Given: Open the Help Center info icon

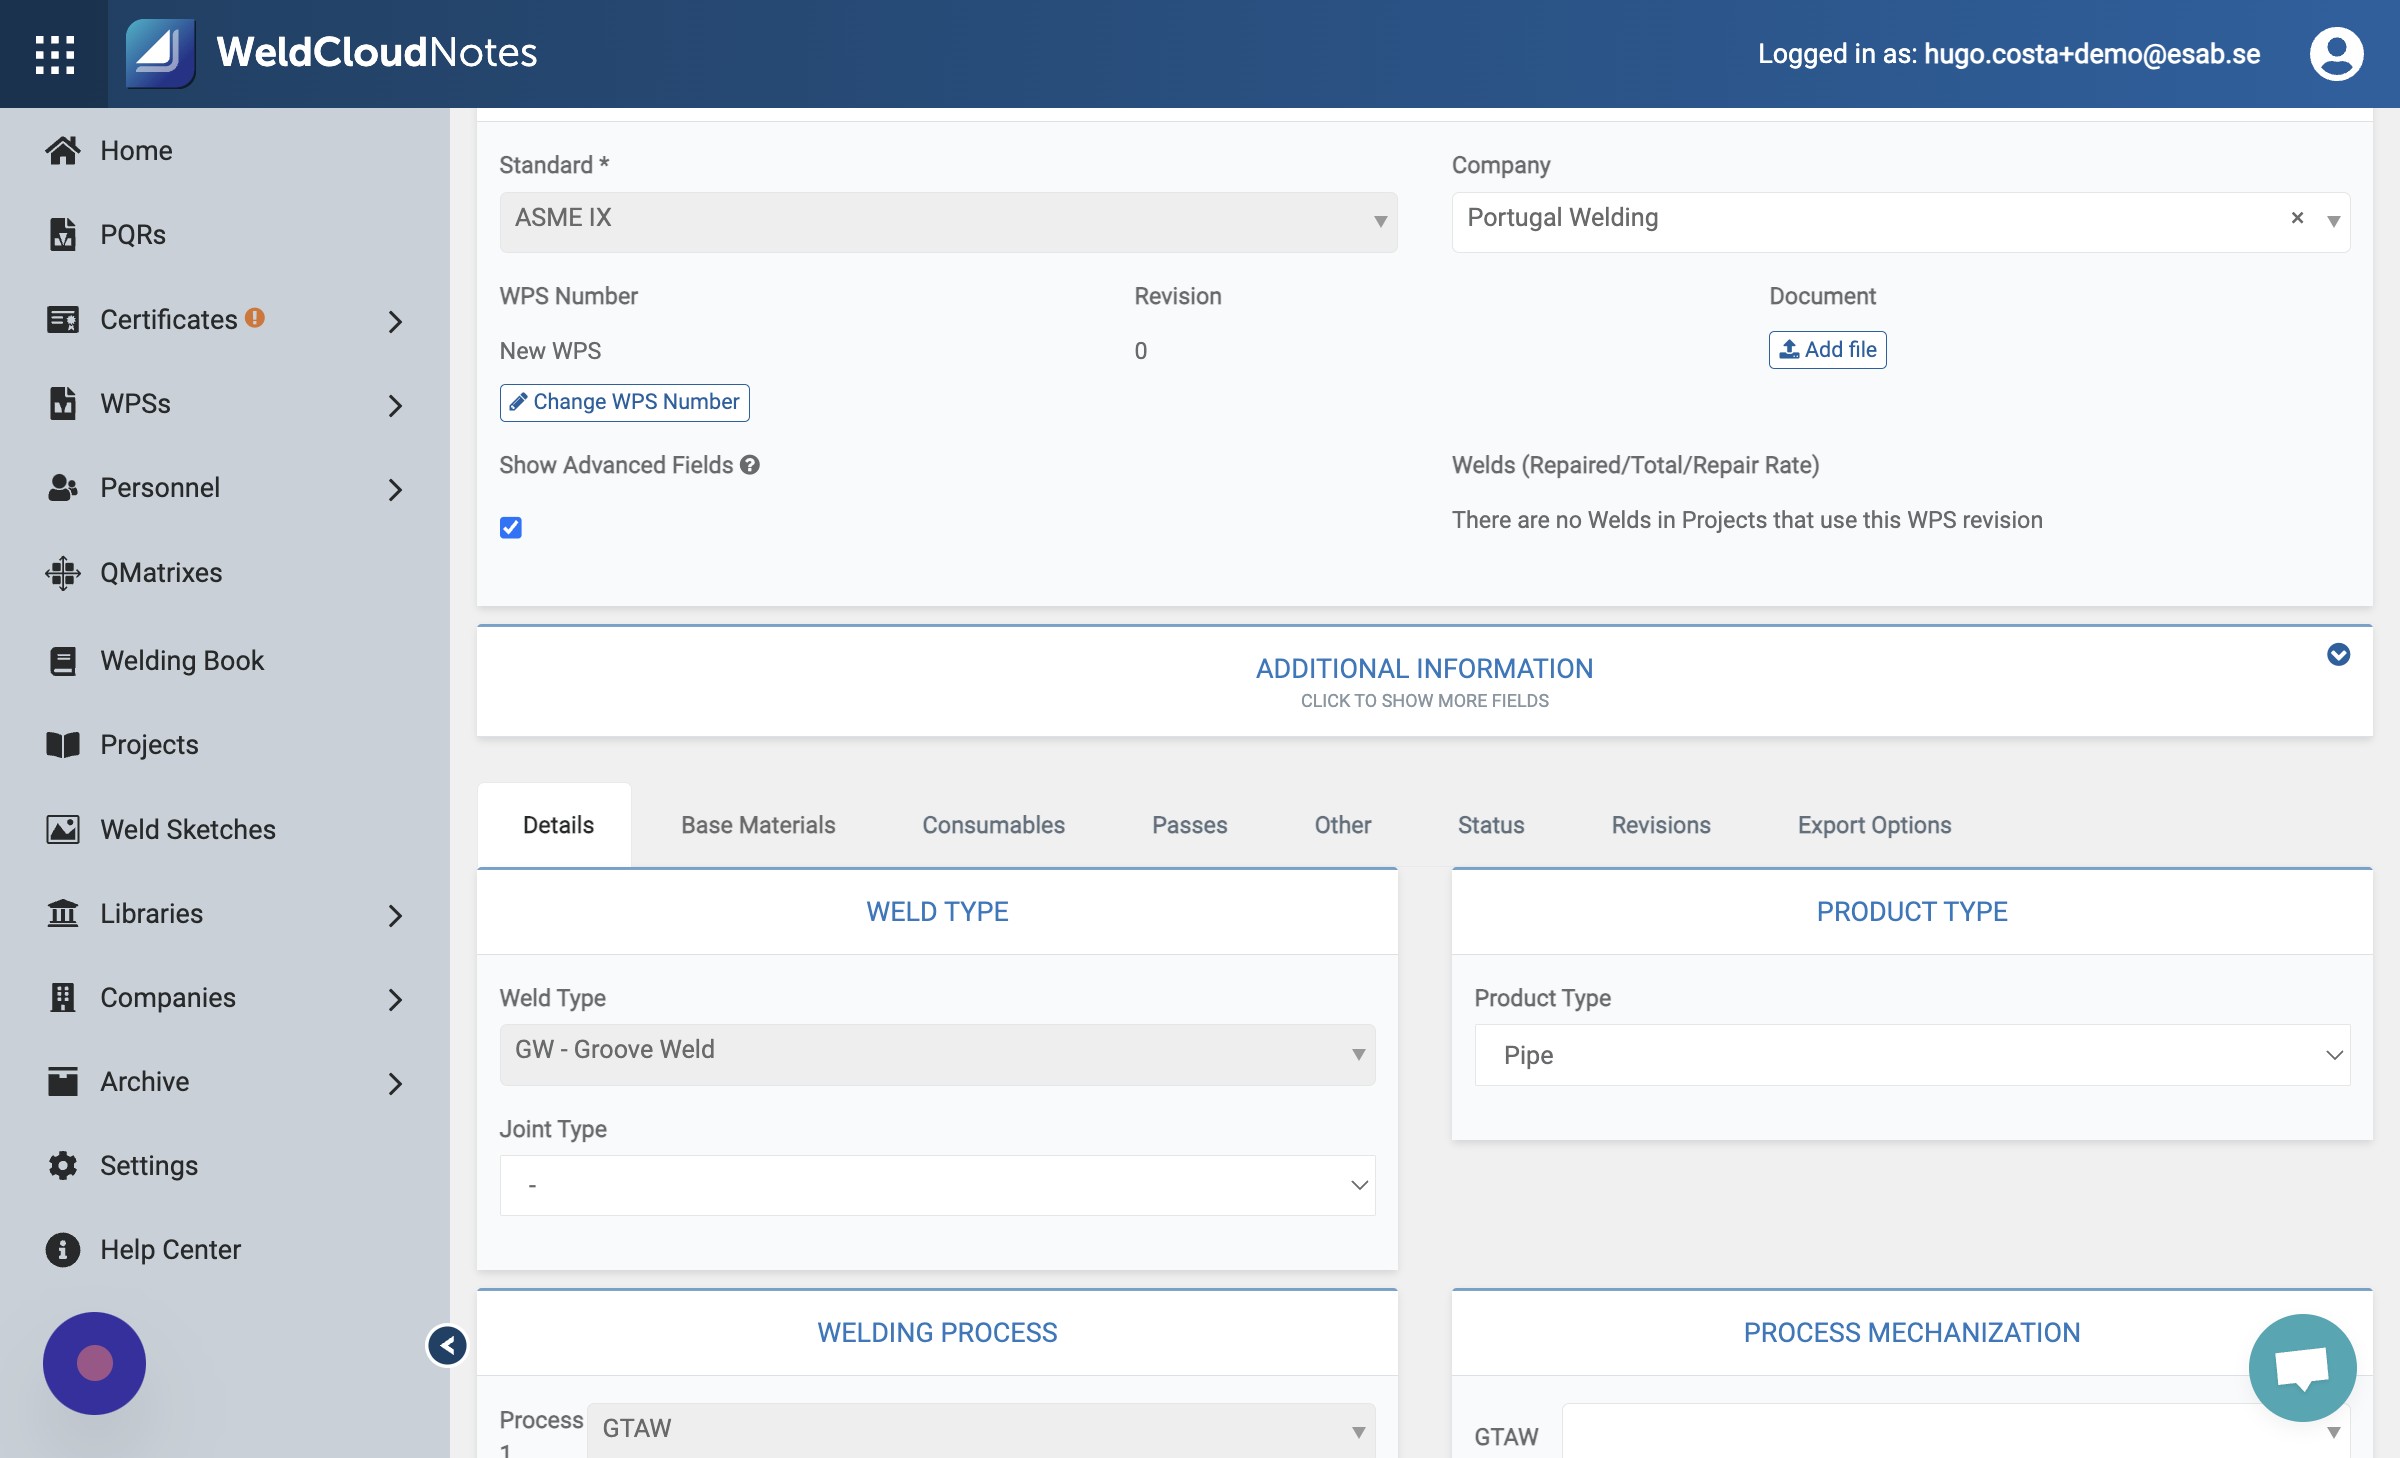Looking at the screenshot, I should [62, 1249].
